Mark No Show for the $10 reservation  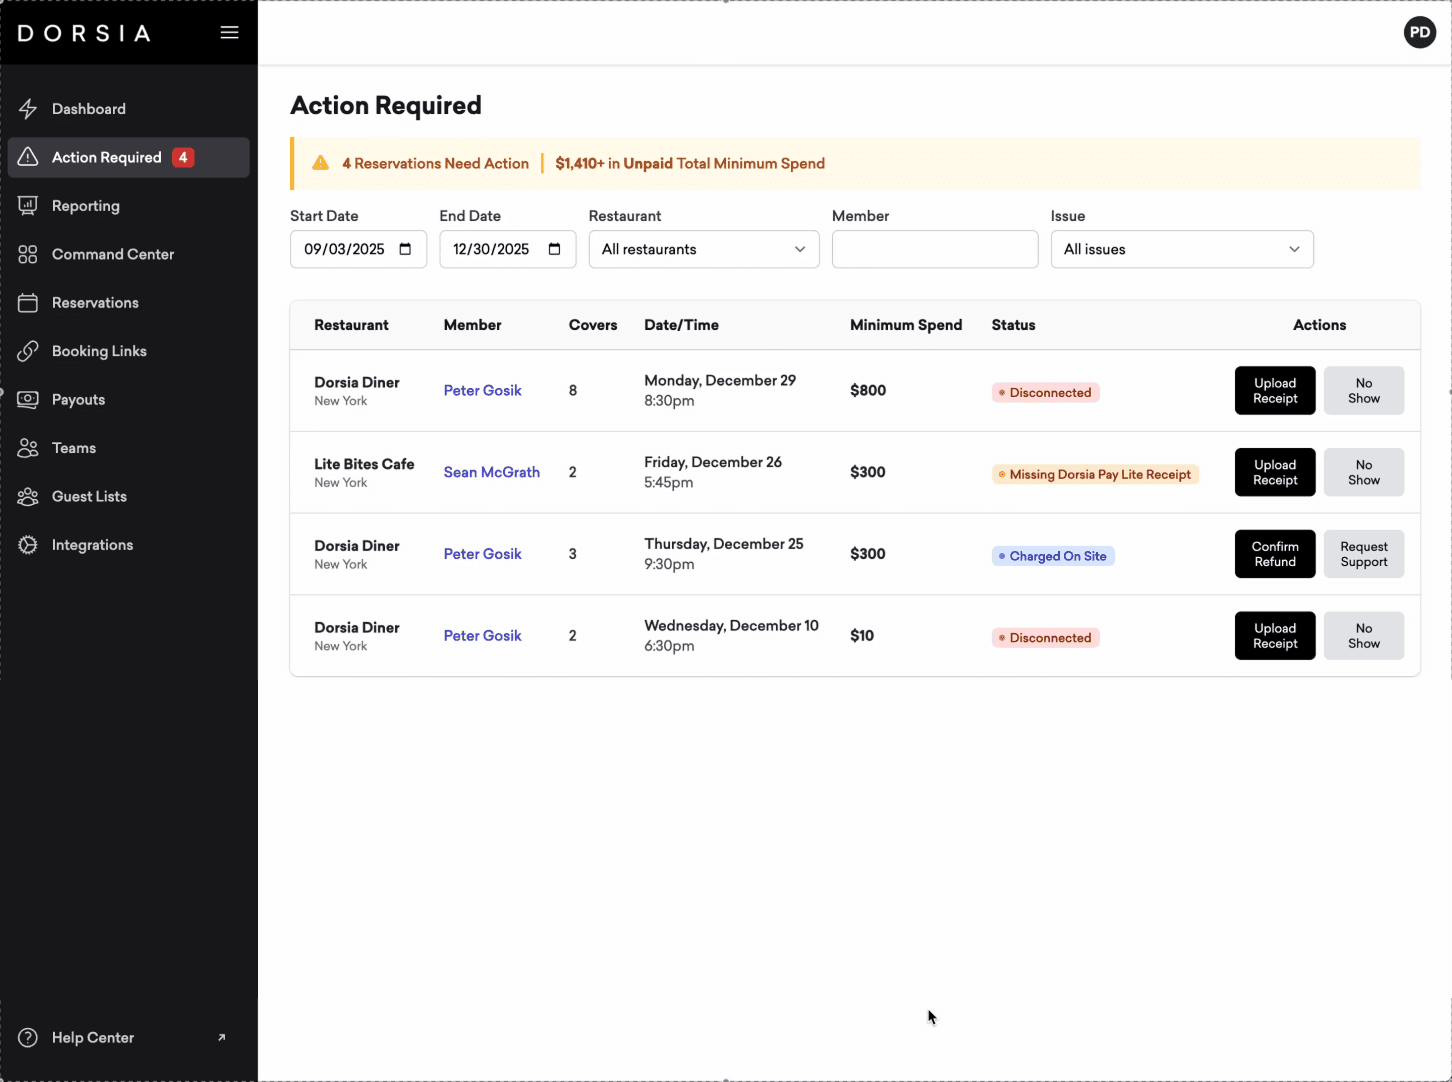click(x=1364, y=636)
